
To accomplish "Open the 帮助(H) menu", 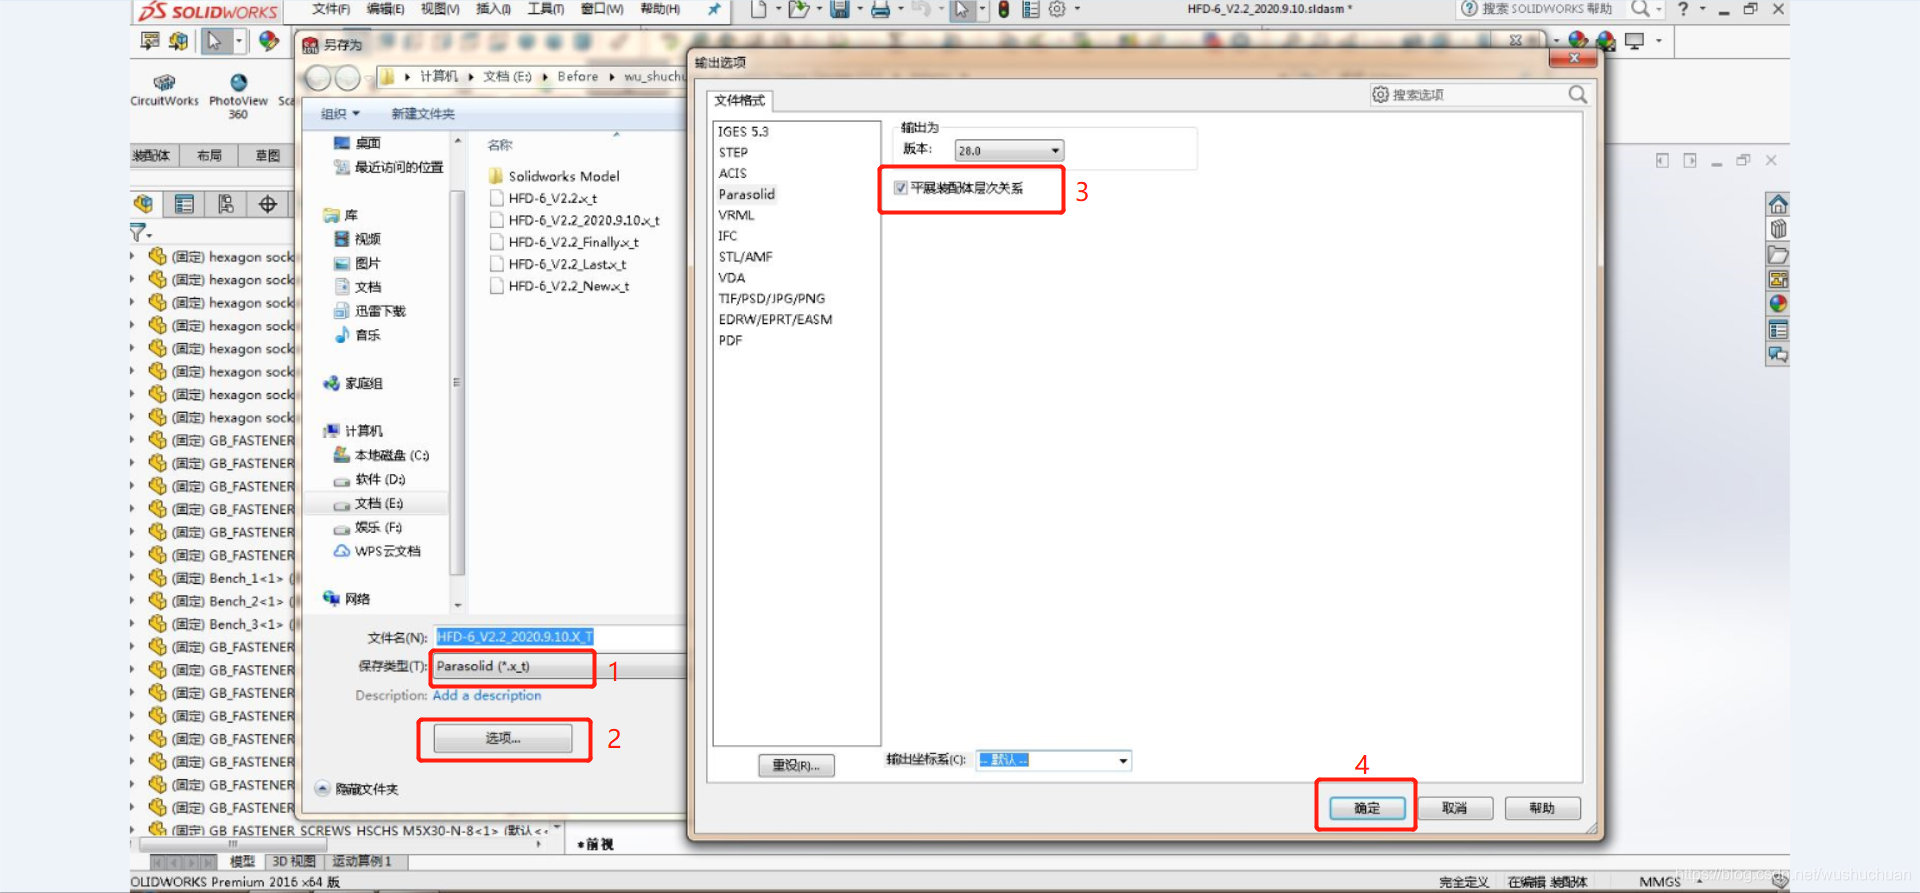I will (x=660, y=9).
